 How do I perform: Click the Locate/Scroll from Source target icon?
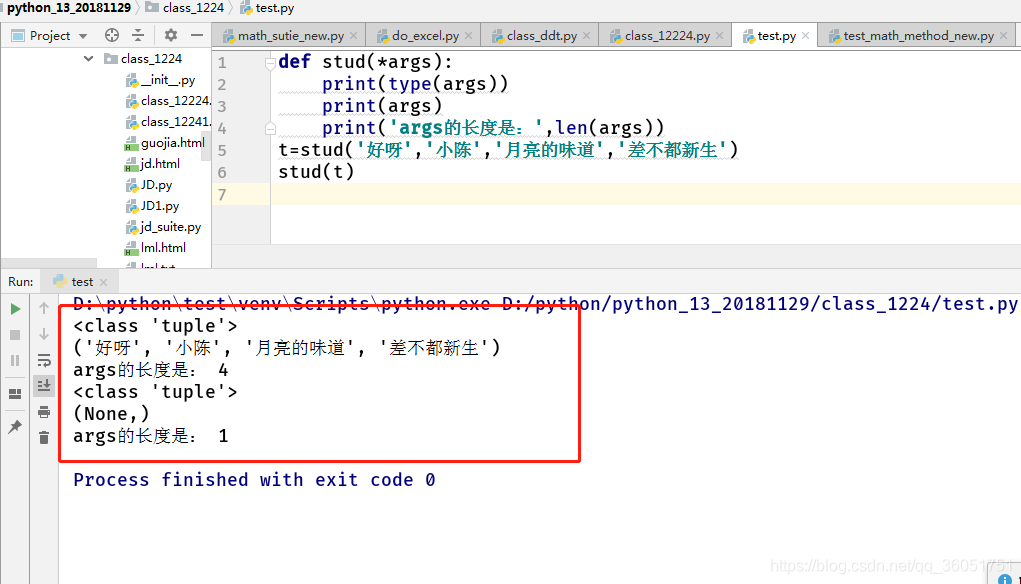pyautogui.click(x=112, y=35)
